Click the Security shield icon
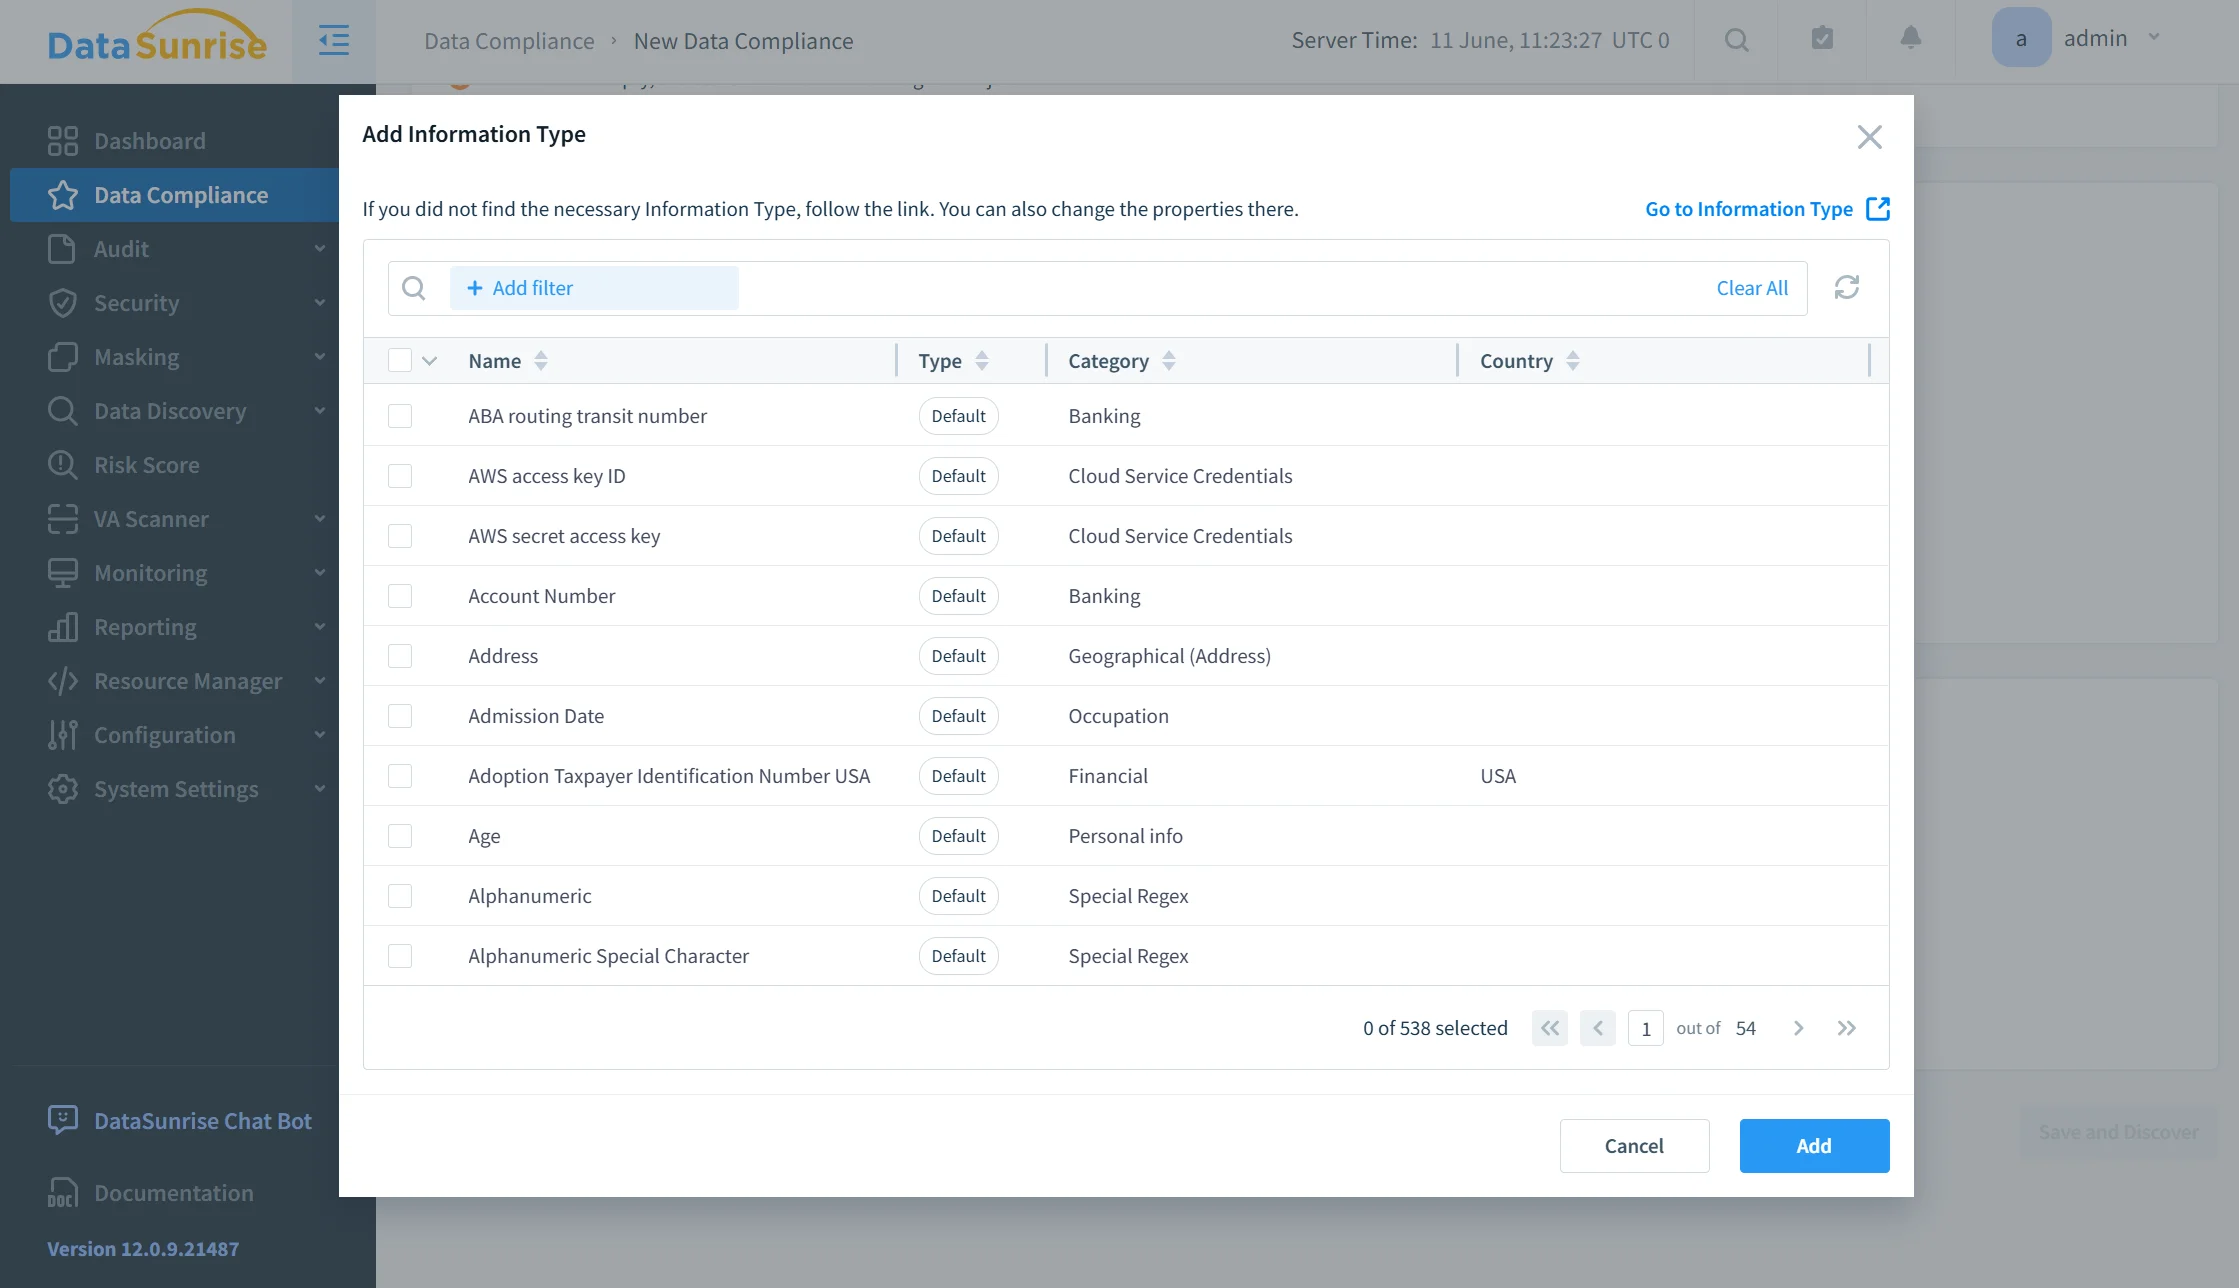The width and height of the screenshot is (2239, 1288). click(x=62, y=303)
